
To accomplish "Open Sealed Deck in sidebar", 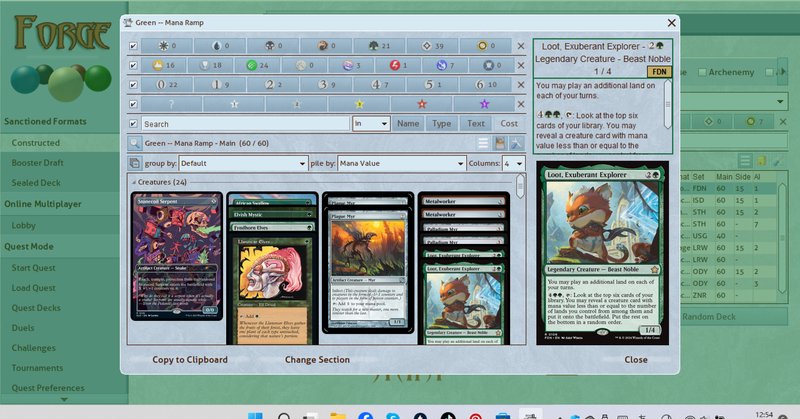I will [36, 183].
